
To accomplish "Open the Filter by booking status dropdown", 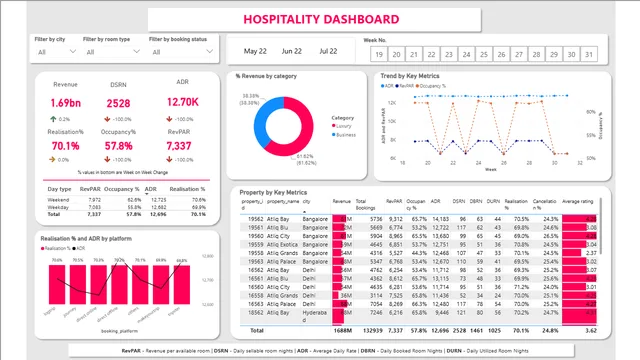I will coord(182,52).
